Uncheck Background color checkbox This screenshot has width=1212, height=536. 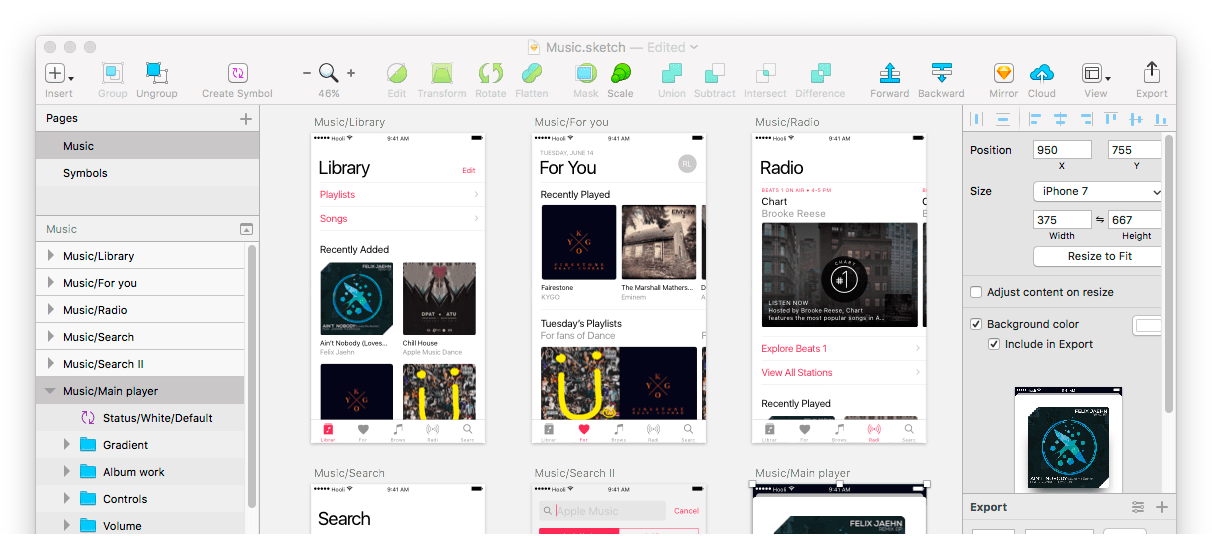[976, 324]
